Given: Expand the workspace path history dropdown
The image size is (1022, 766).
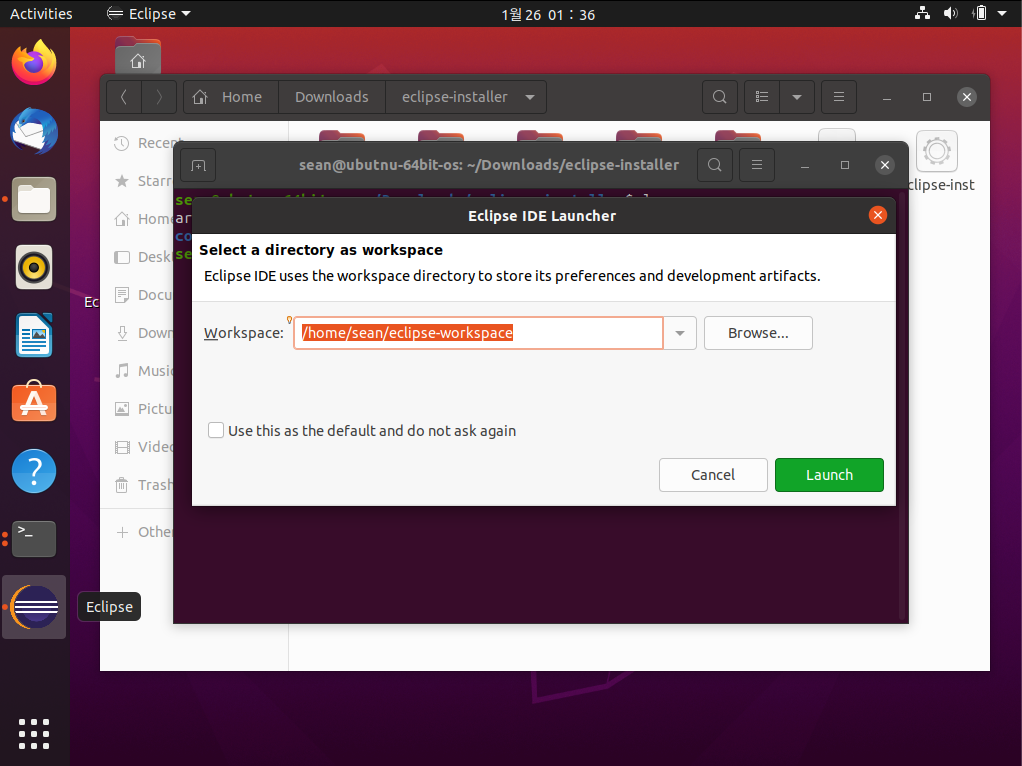Looking at the screenshot, I should tap(680, 333).
